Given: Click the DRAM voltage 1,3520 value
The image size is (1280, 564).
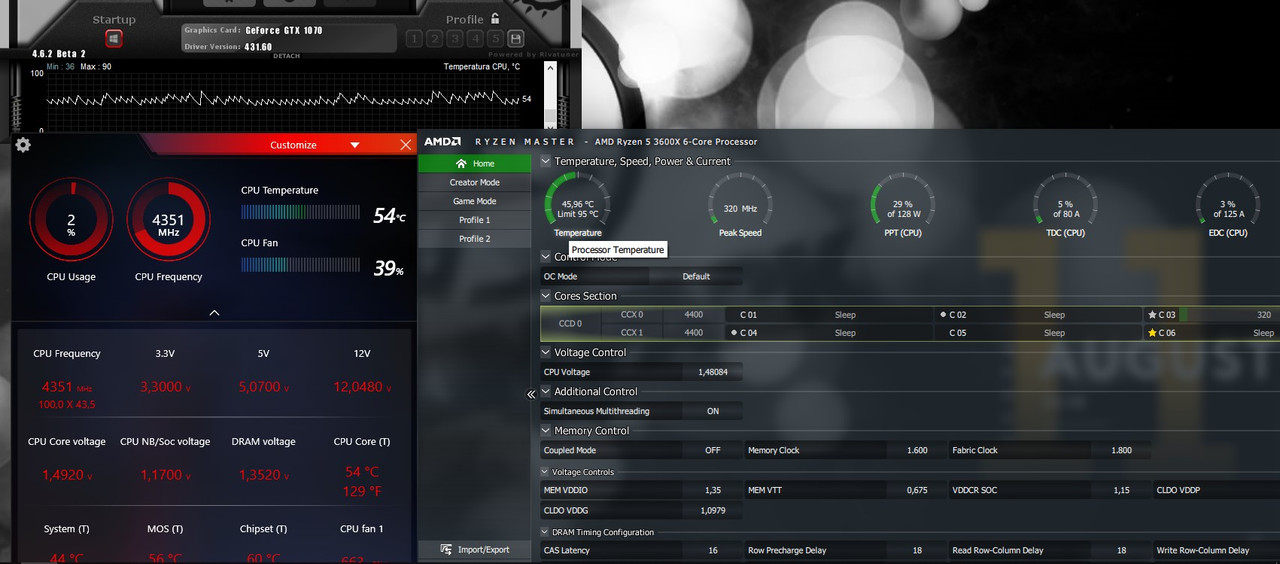Looking at the screenshot, I should click(x=263, y=475).
